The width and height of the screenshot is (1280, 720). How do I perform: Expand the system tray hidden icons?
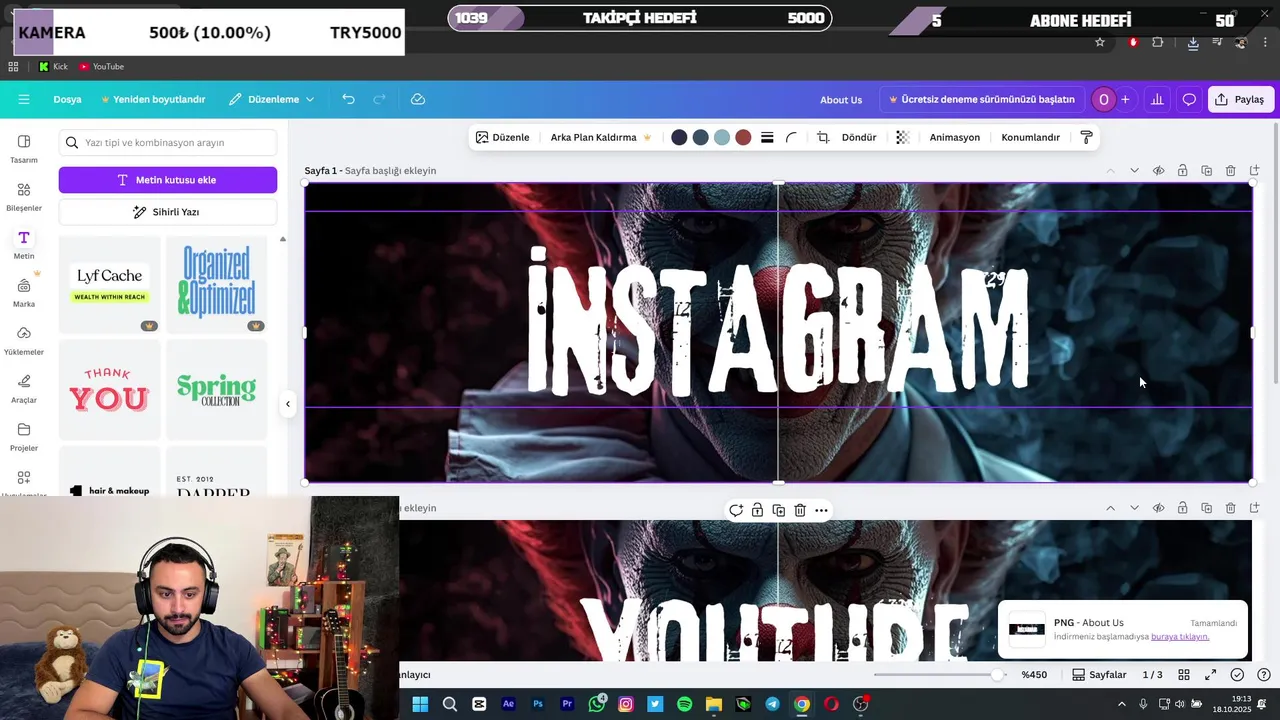(x=1121, y=704)
